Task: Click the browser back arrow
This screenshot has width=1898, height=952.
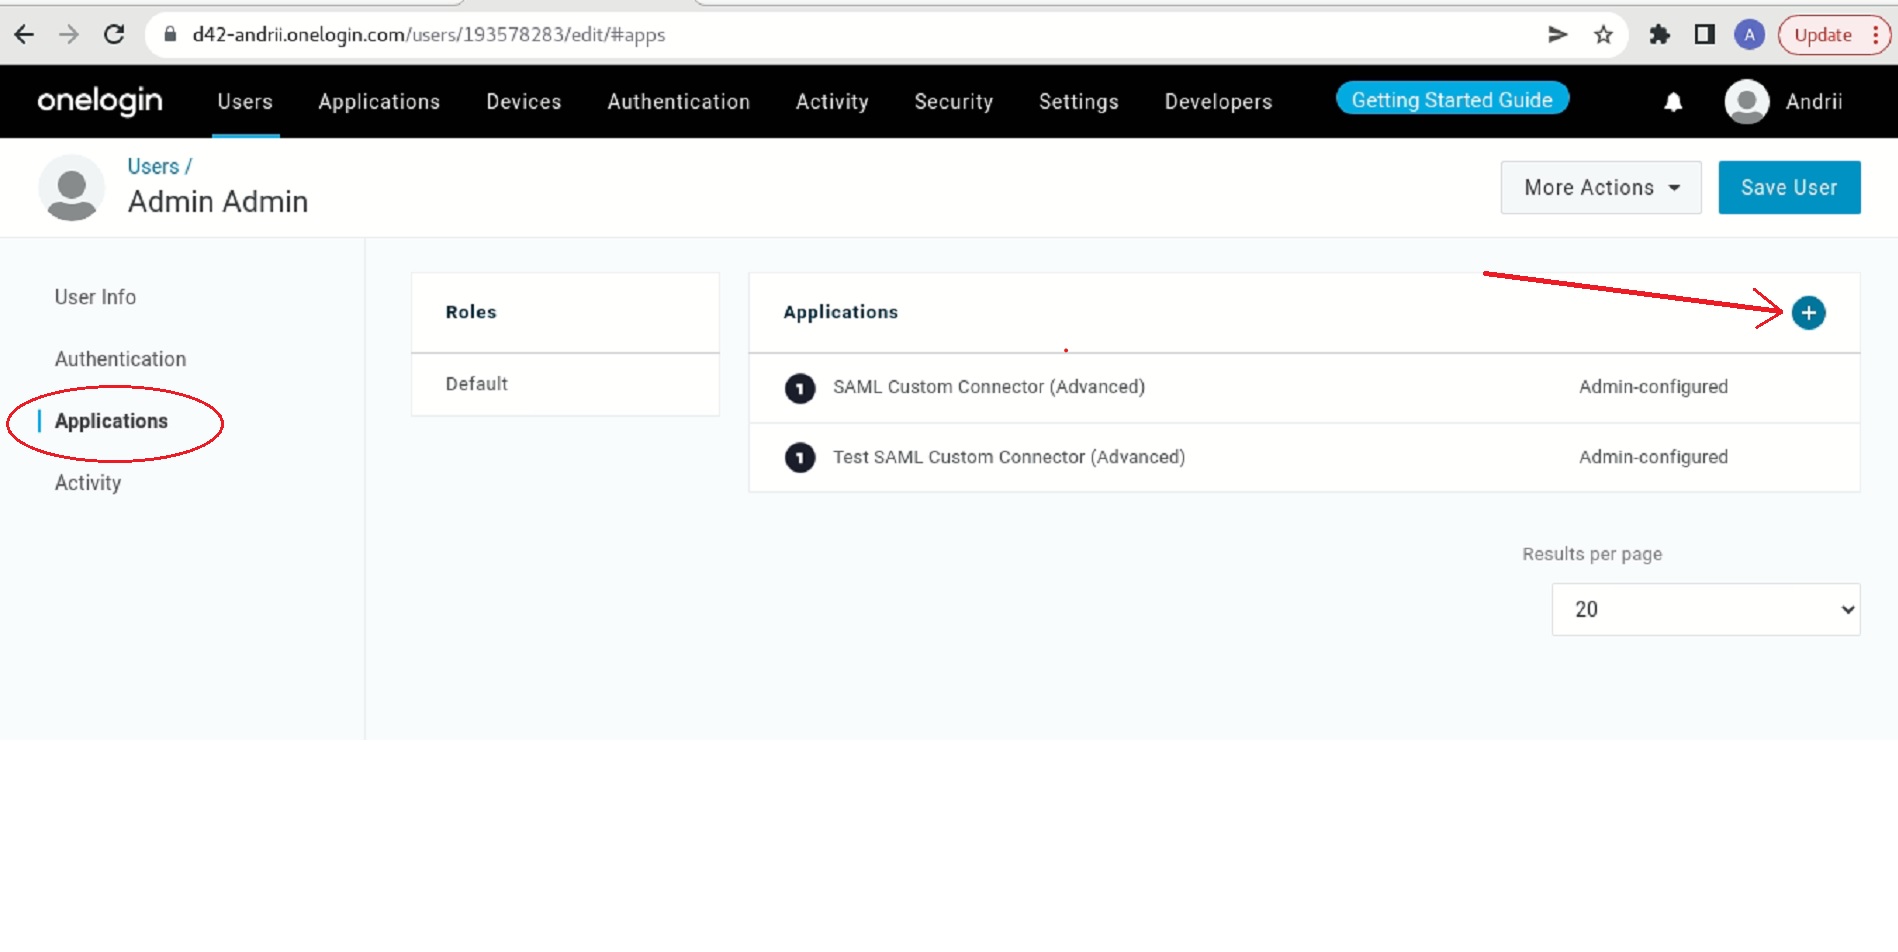Action: coord(24,35)
